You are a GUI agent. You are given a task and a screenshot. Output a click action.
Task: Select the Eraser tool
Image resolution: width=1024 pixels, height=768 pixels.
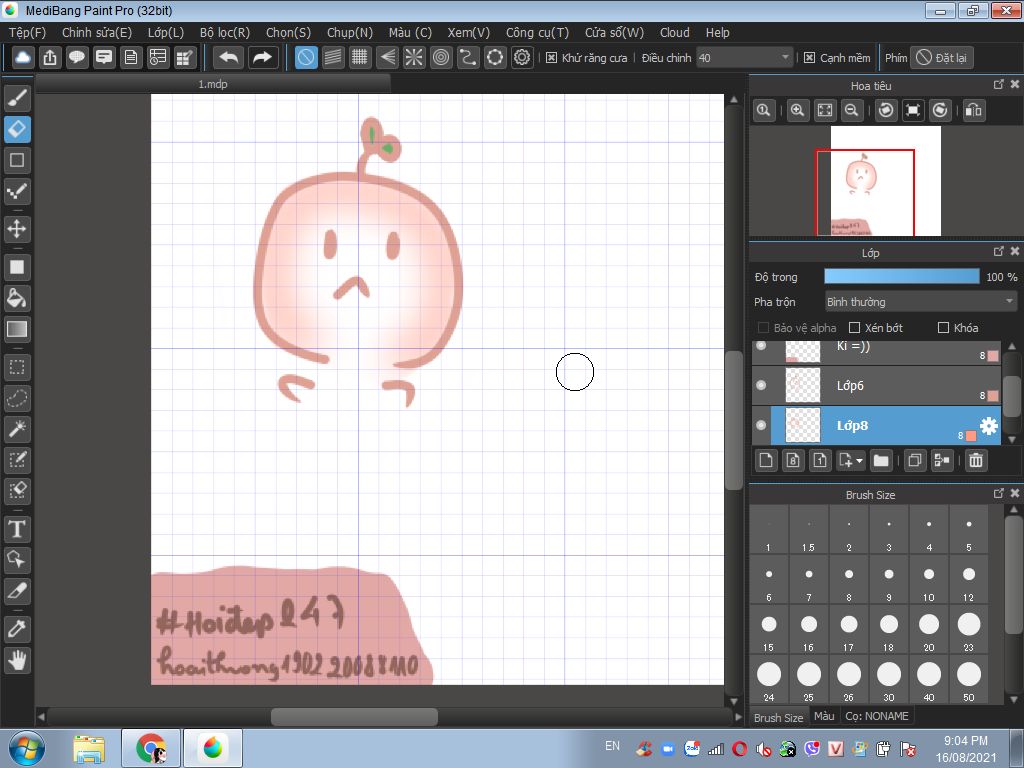(x=17, y=129)
